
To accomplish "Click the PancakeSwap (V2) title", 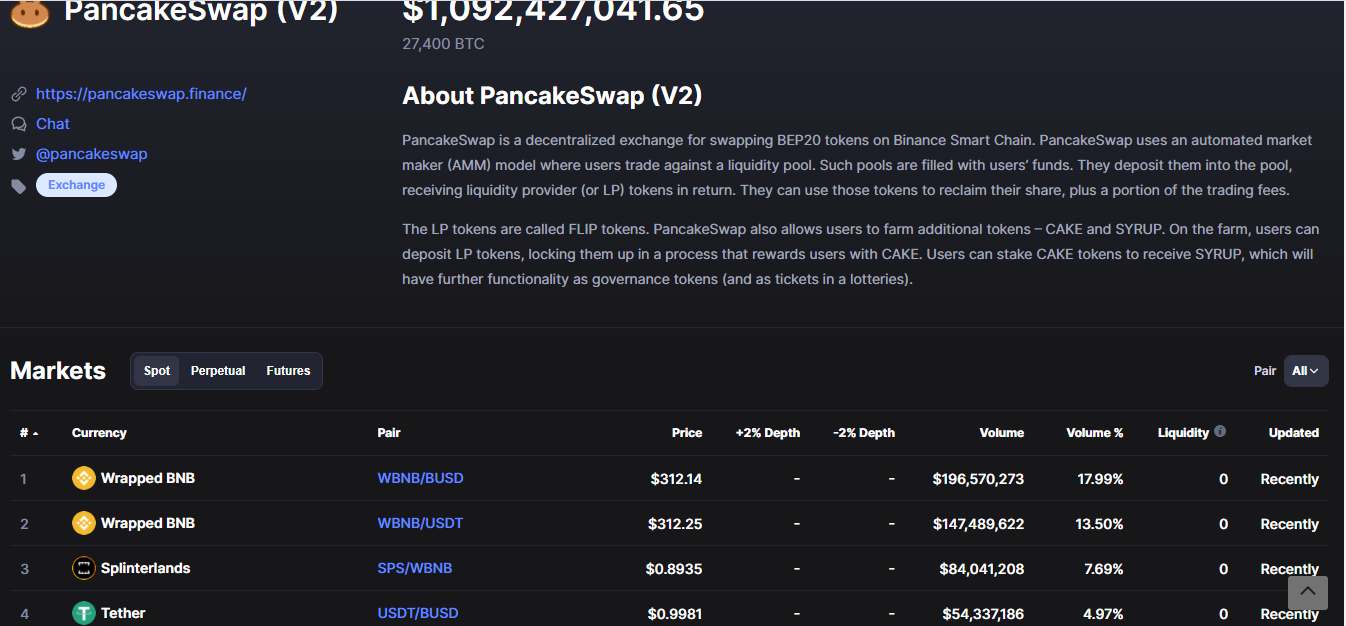I will pyautogui.click(x=201, y=12).
